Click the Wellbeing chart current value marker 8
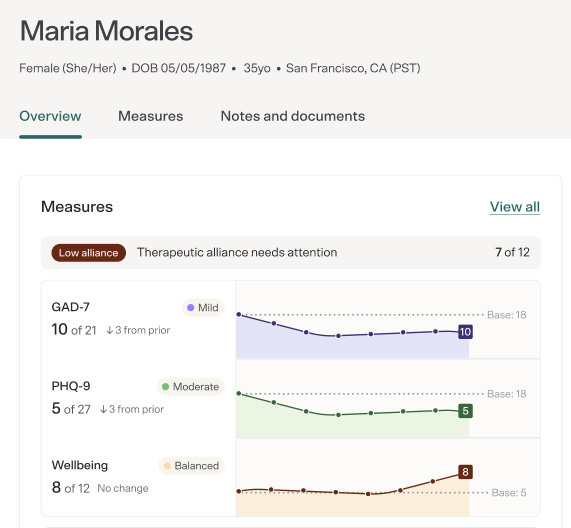Screen dimensions: 571x528 [465, 472]
